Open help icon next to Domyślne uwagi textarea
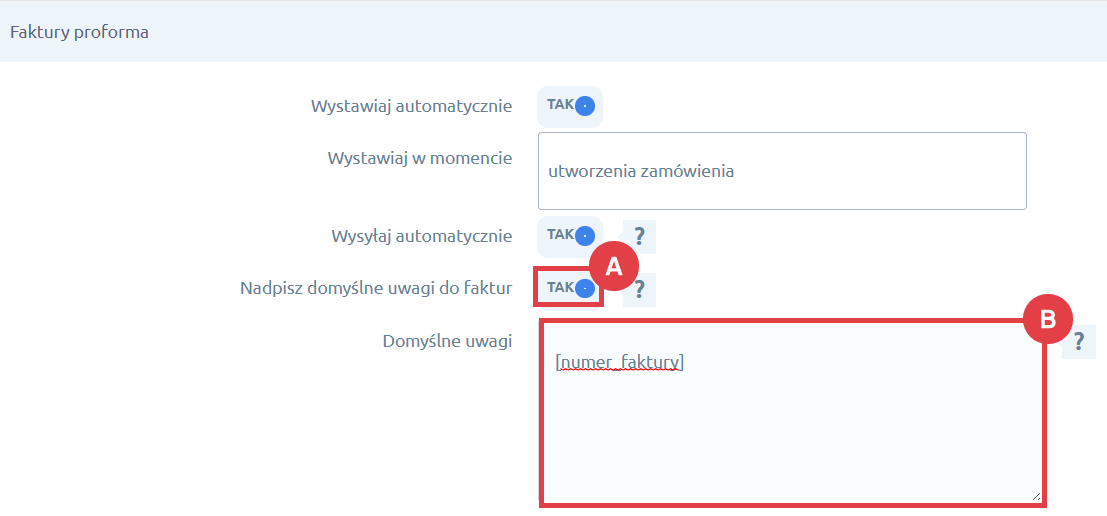 1079,342
